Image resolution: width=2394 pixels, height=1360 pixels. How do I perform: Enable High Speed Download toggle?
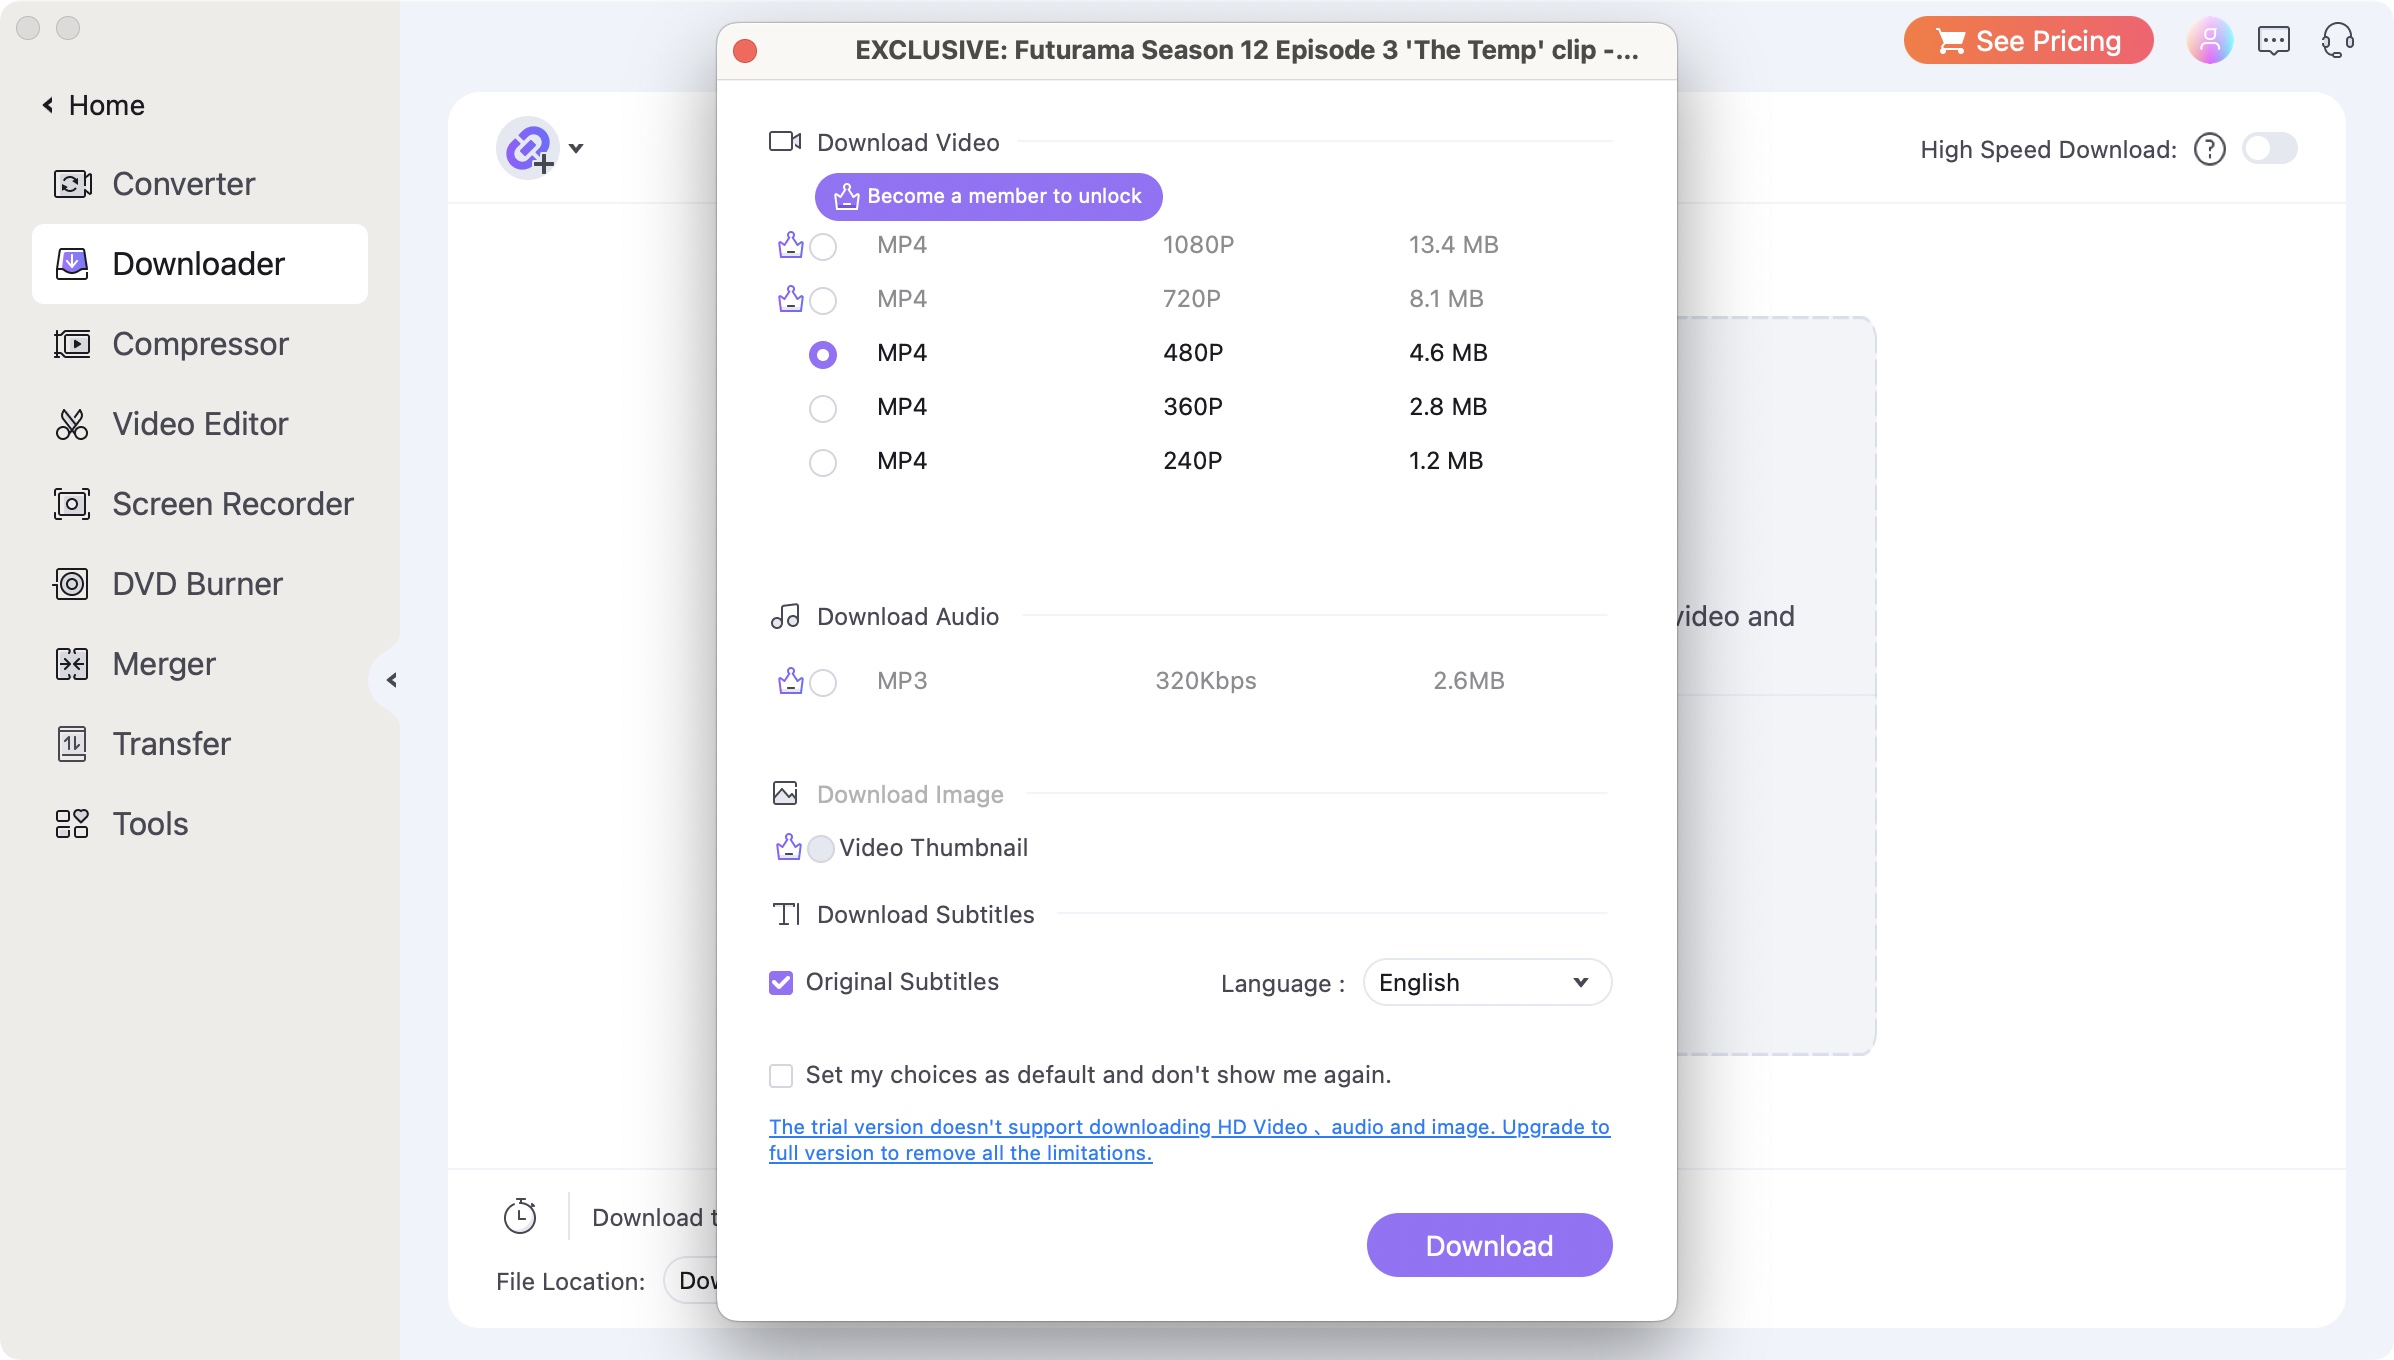click(x=2269, y=148)
